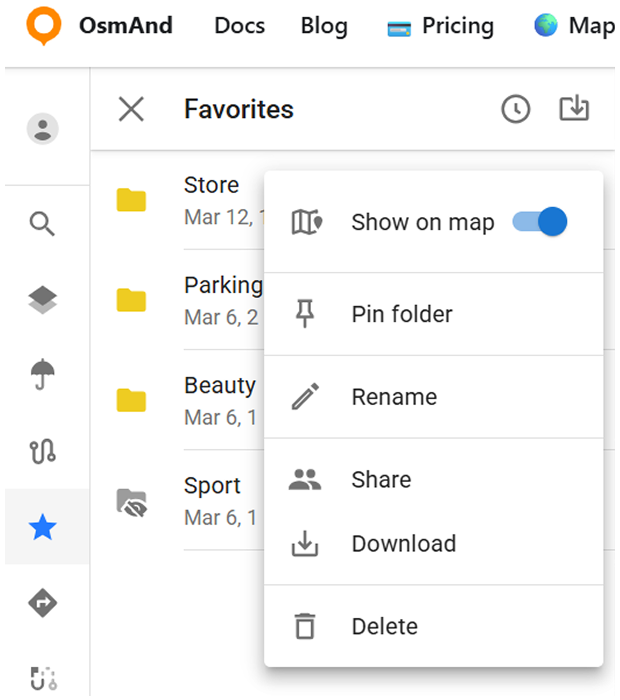Select Share in the folder menu

coord(381,480)
